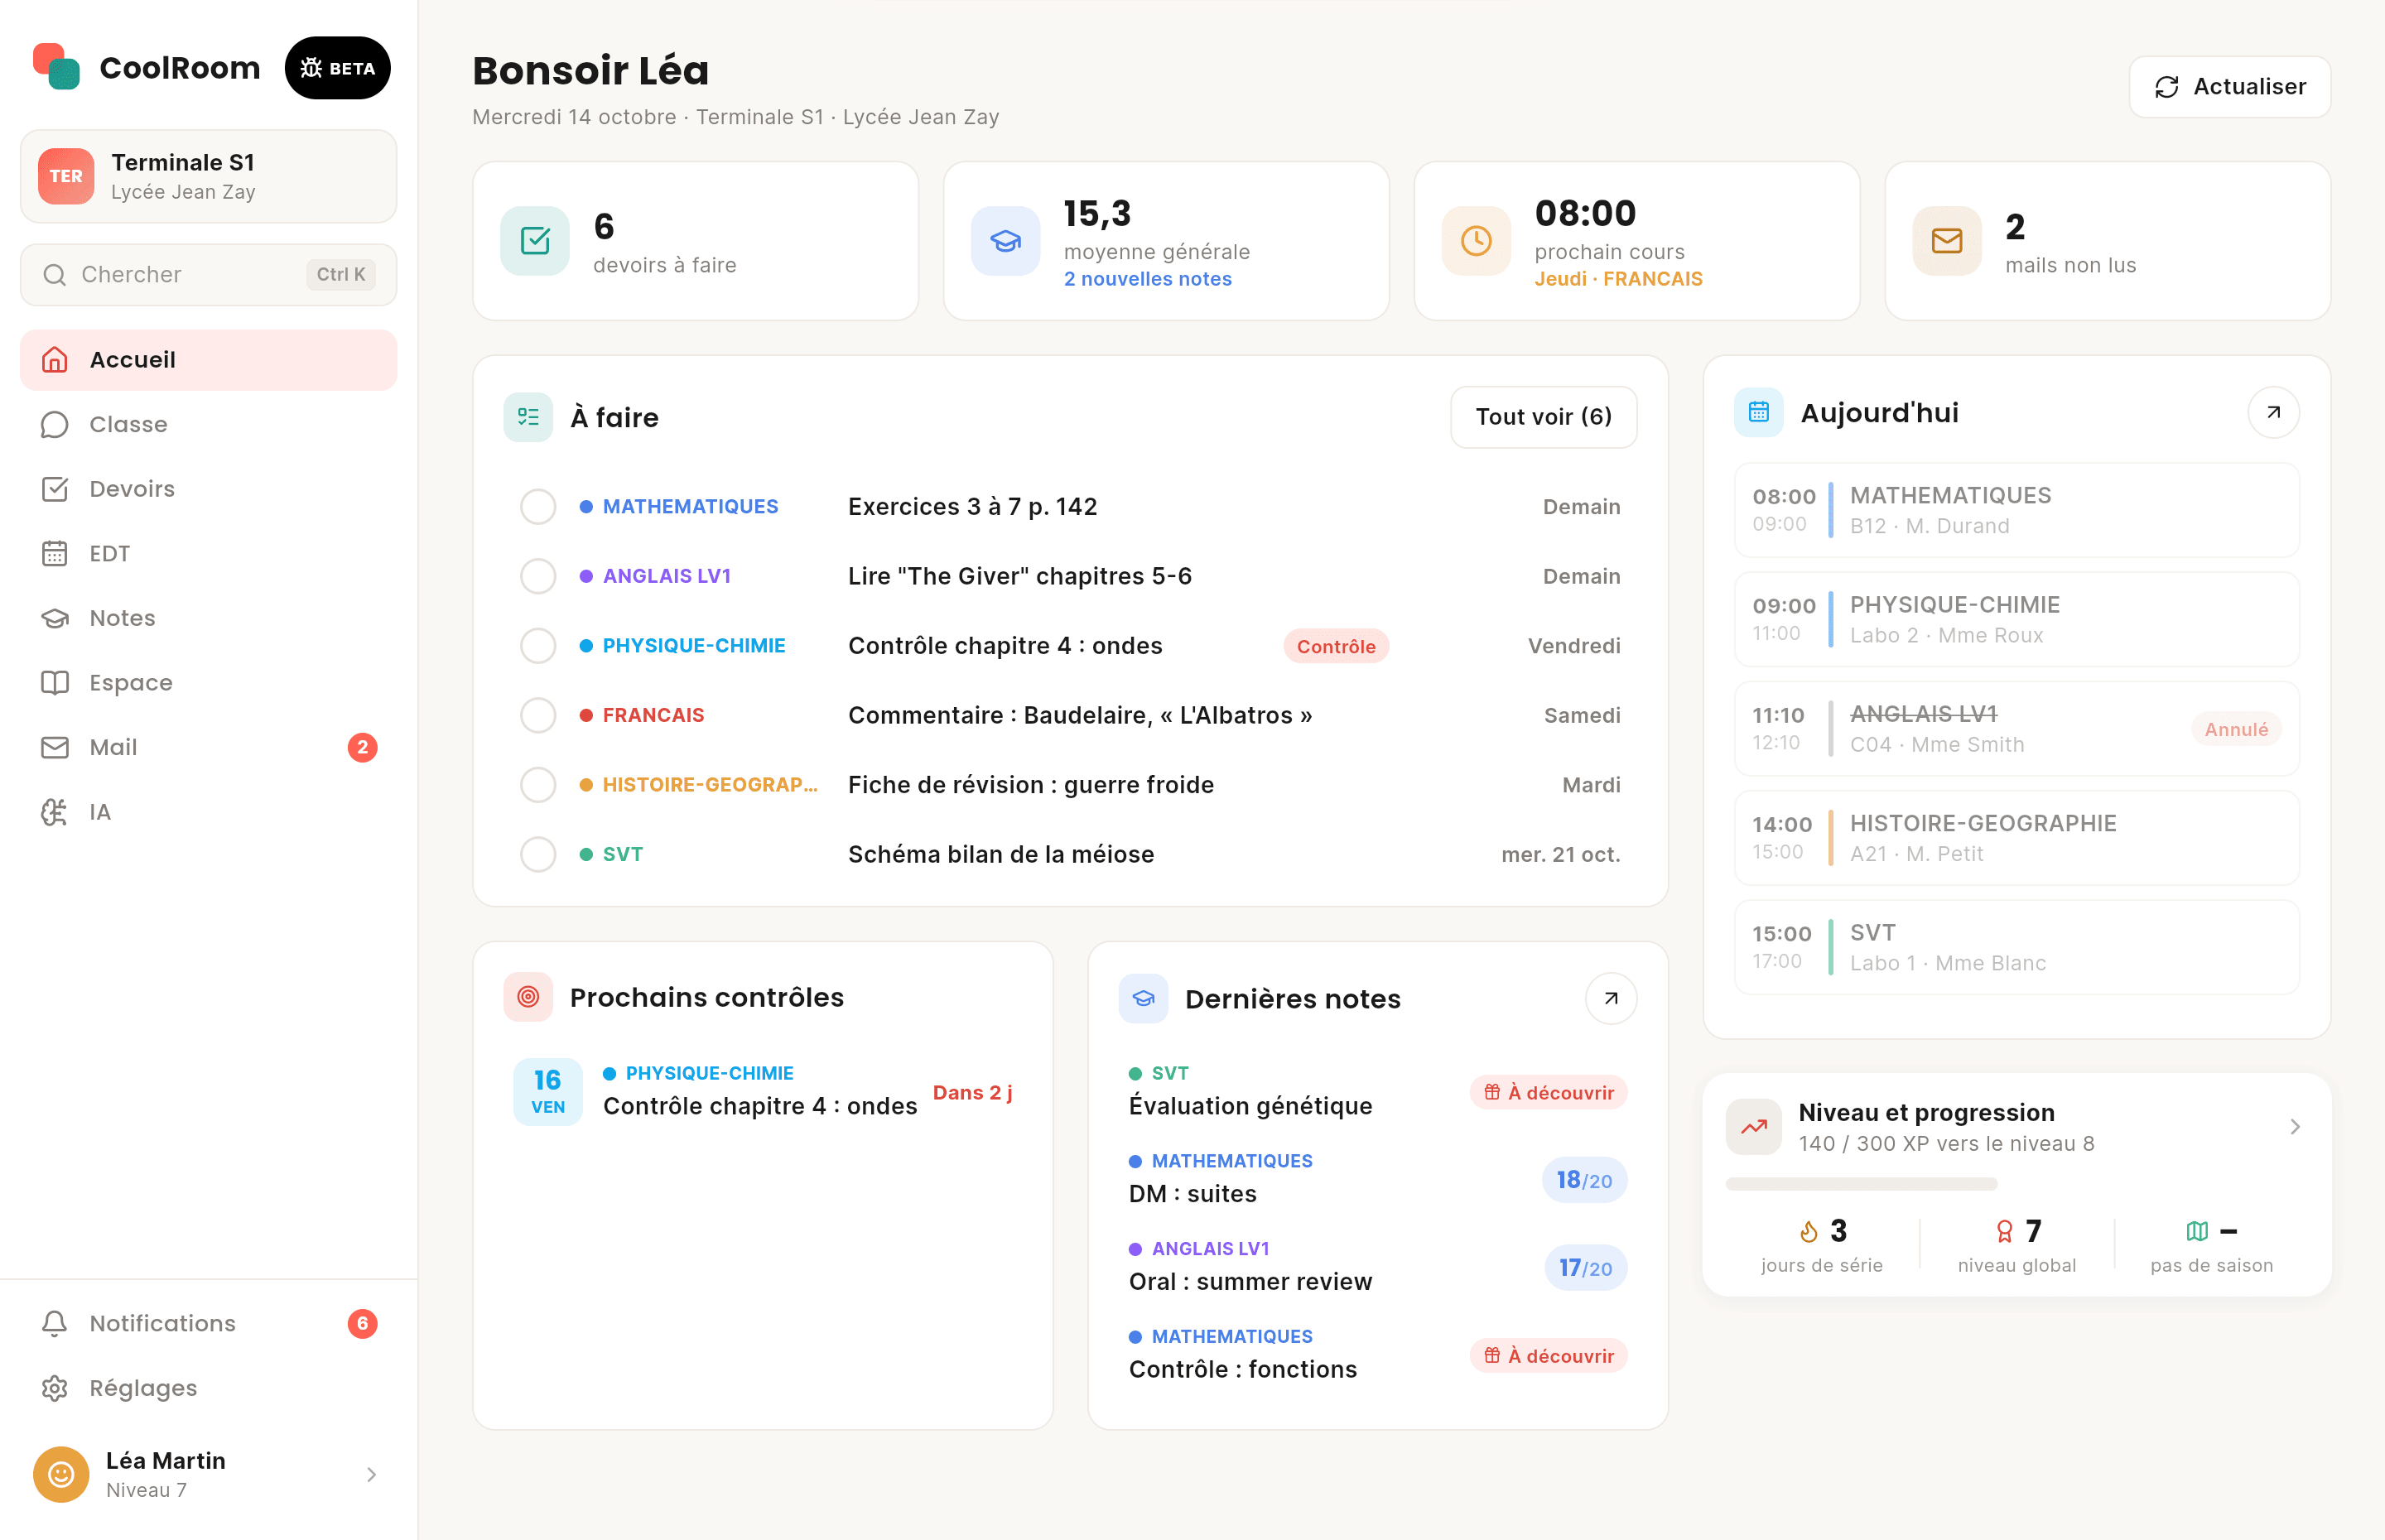Click the Niveau et progression trend icon
2385x1540 pixels.
[x=1753, y=1127]
